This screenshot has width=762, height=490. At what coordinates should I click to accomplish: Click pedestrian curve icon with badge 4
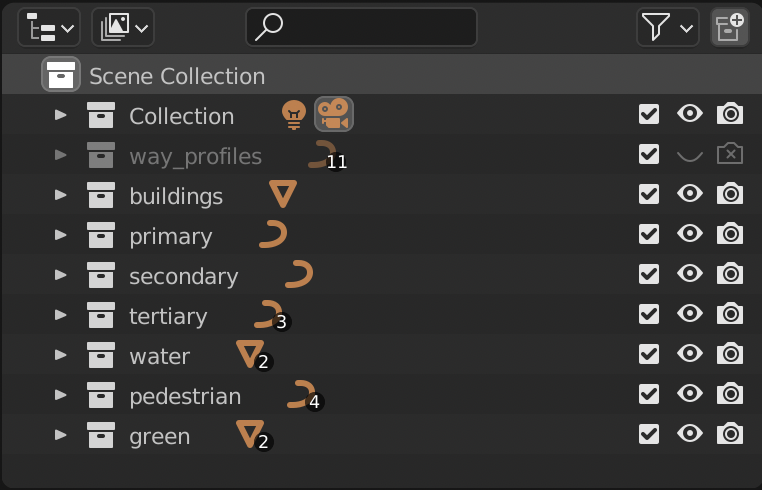[x=305, y=395]
